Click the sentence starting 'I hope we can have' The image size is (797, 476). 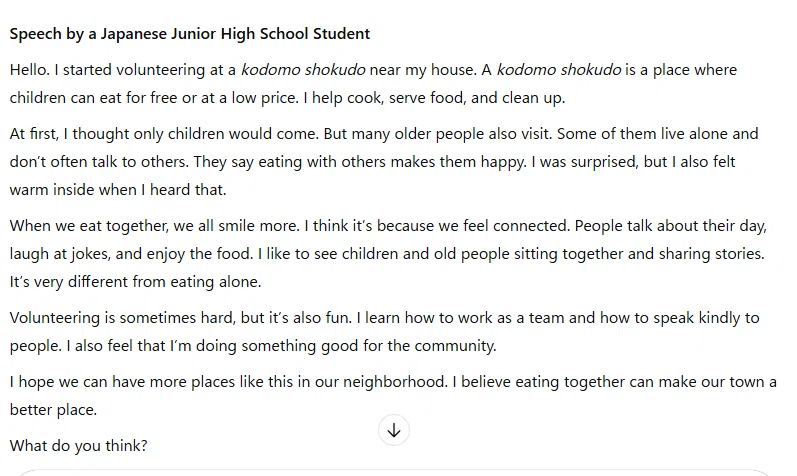[x=229, y=382]
